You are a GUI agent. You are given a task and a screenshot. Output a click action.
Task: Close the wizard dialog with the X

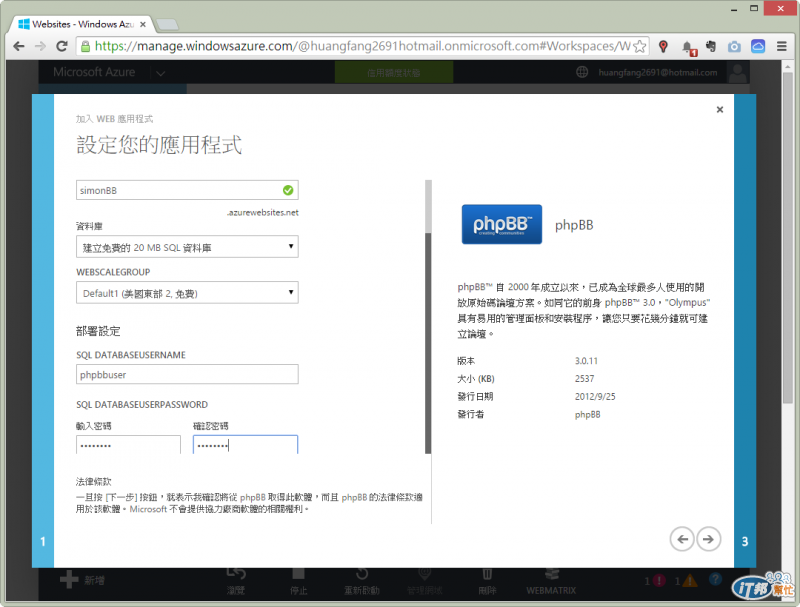(x=719, y=110)
